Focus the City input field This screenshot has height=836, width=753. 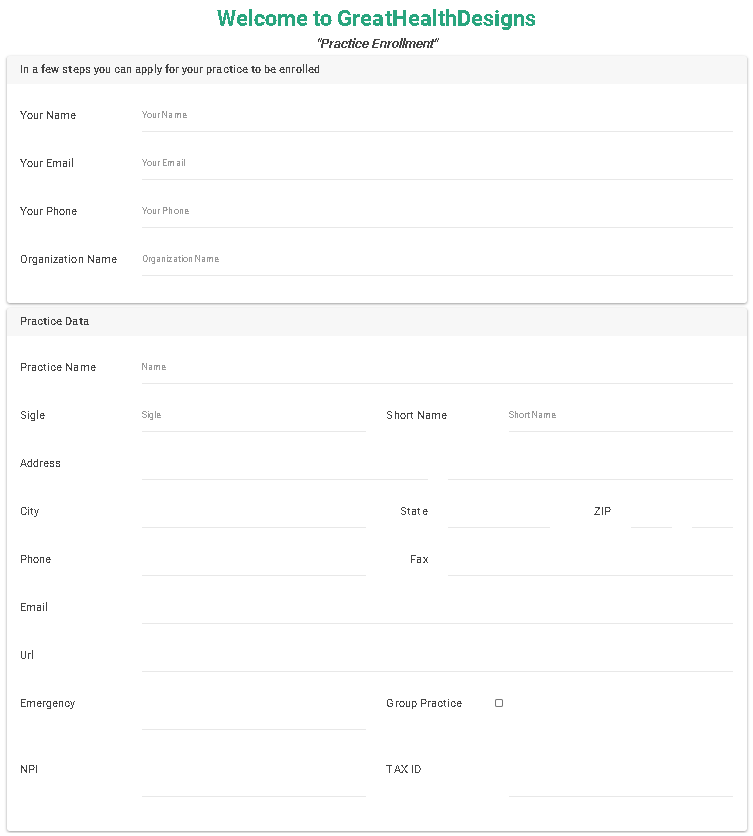(x=253, y=512)
